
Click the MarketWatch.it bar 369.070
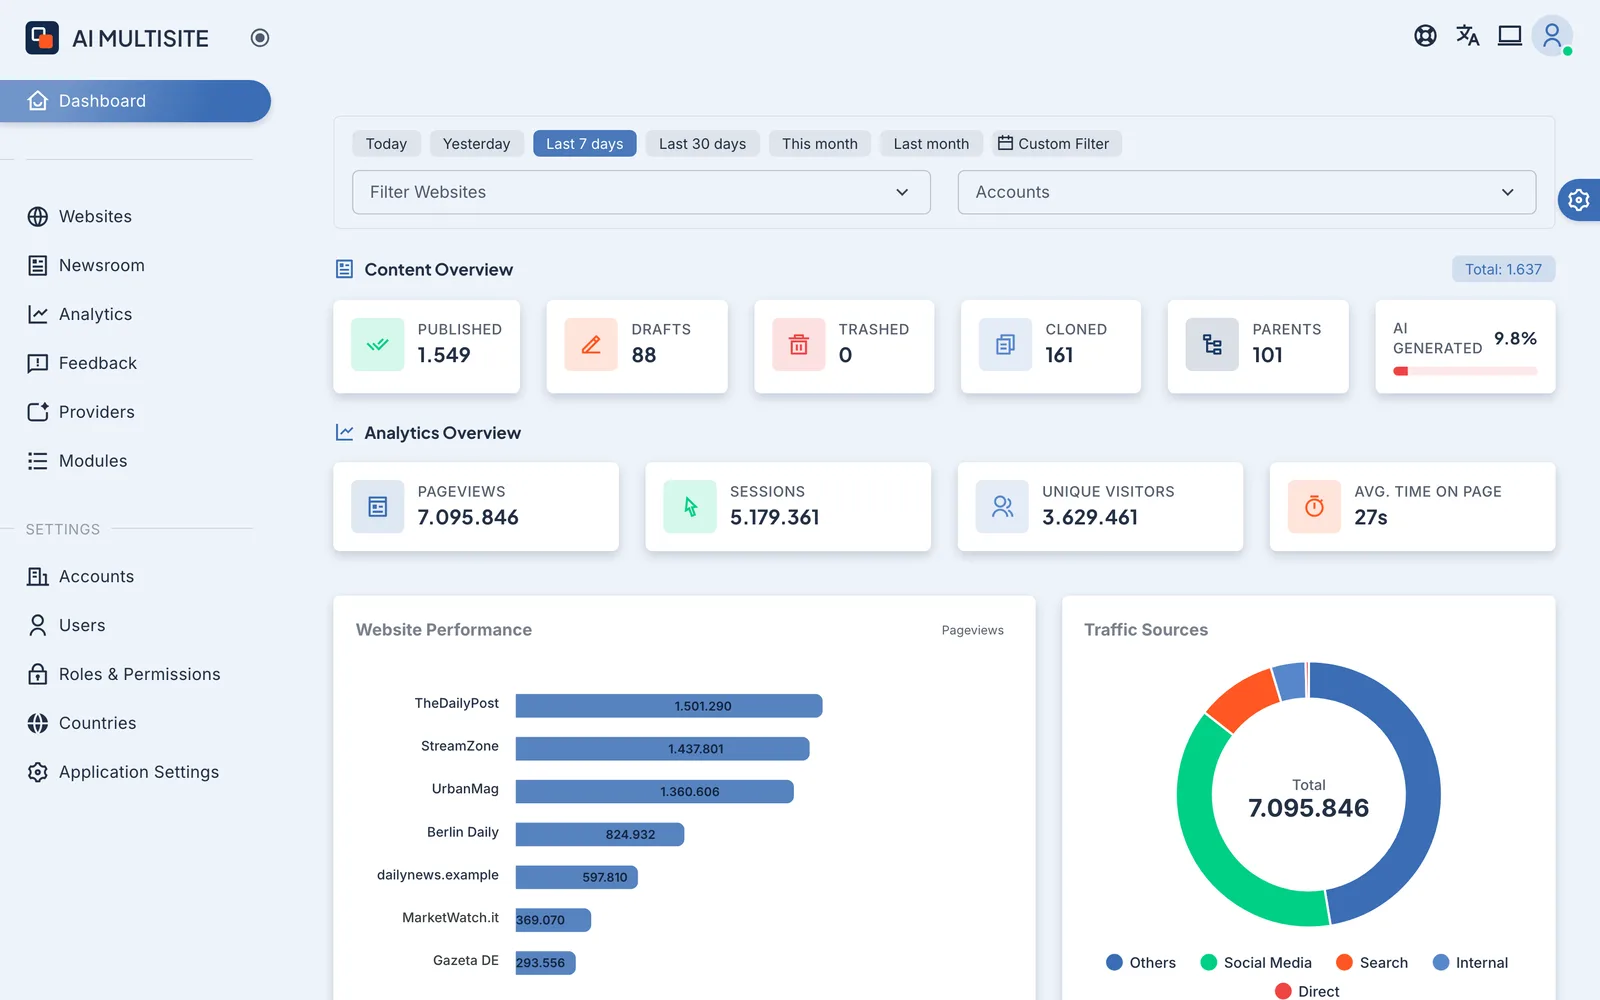[553, 920]
